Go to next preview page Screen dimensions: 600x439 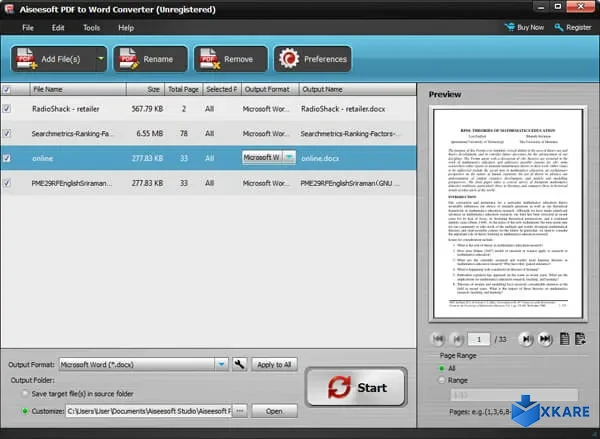(x=526, y=339)
